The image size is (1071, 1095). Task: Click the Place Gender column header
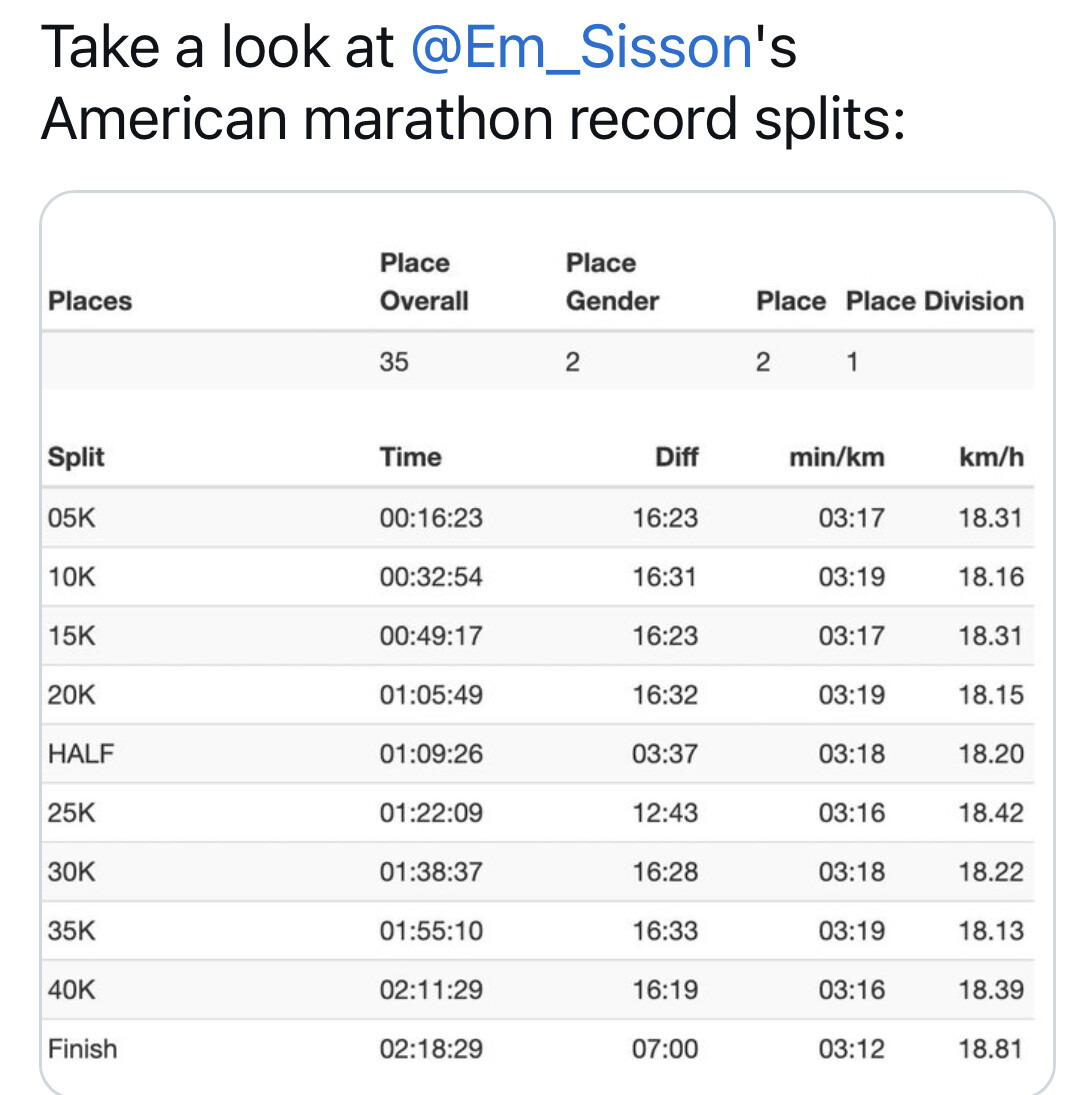pos(612,282)
